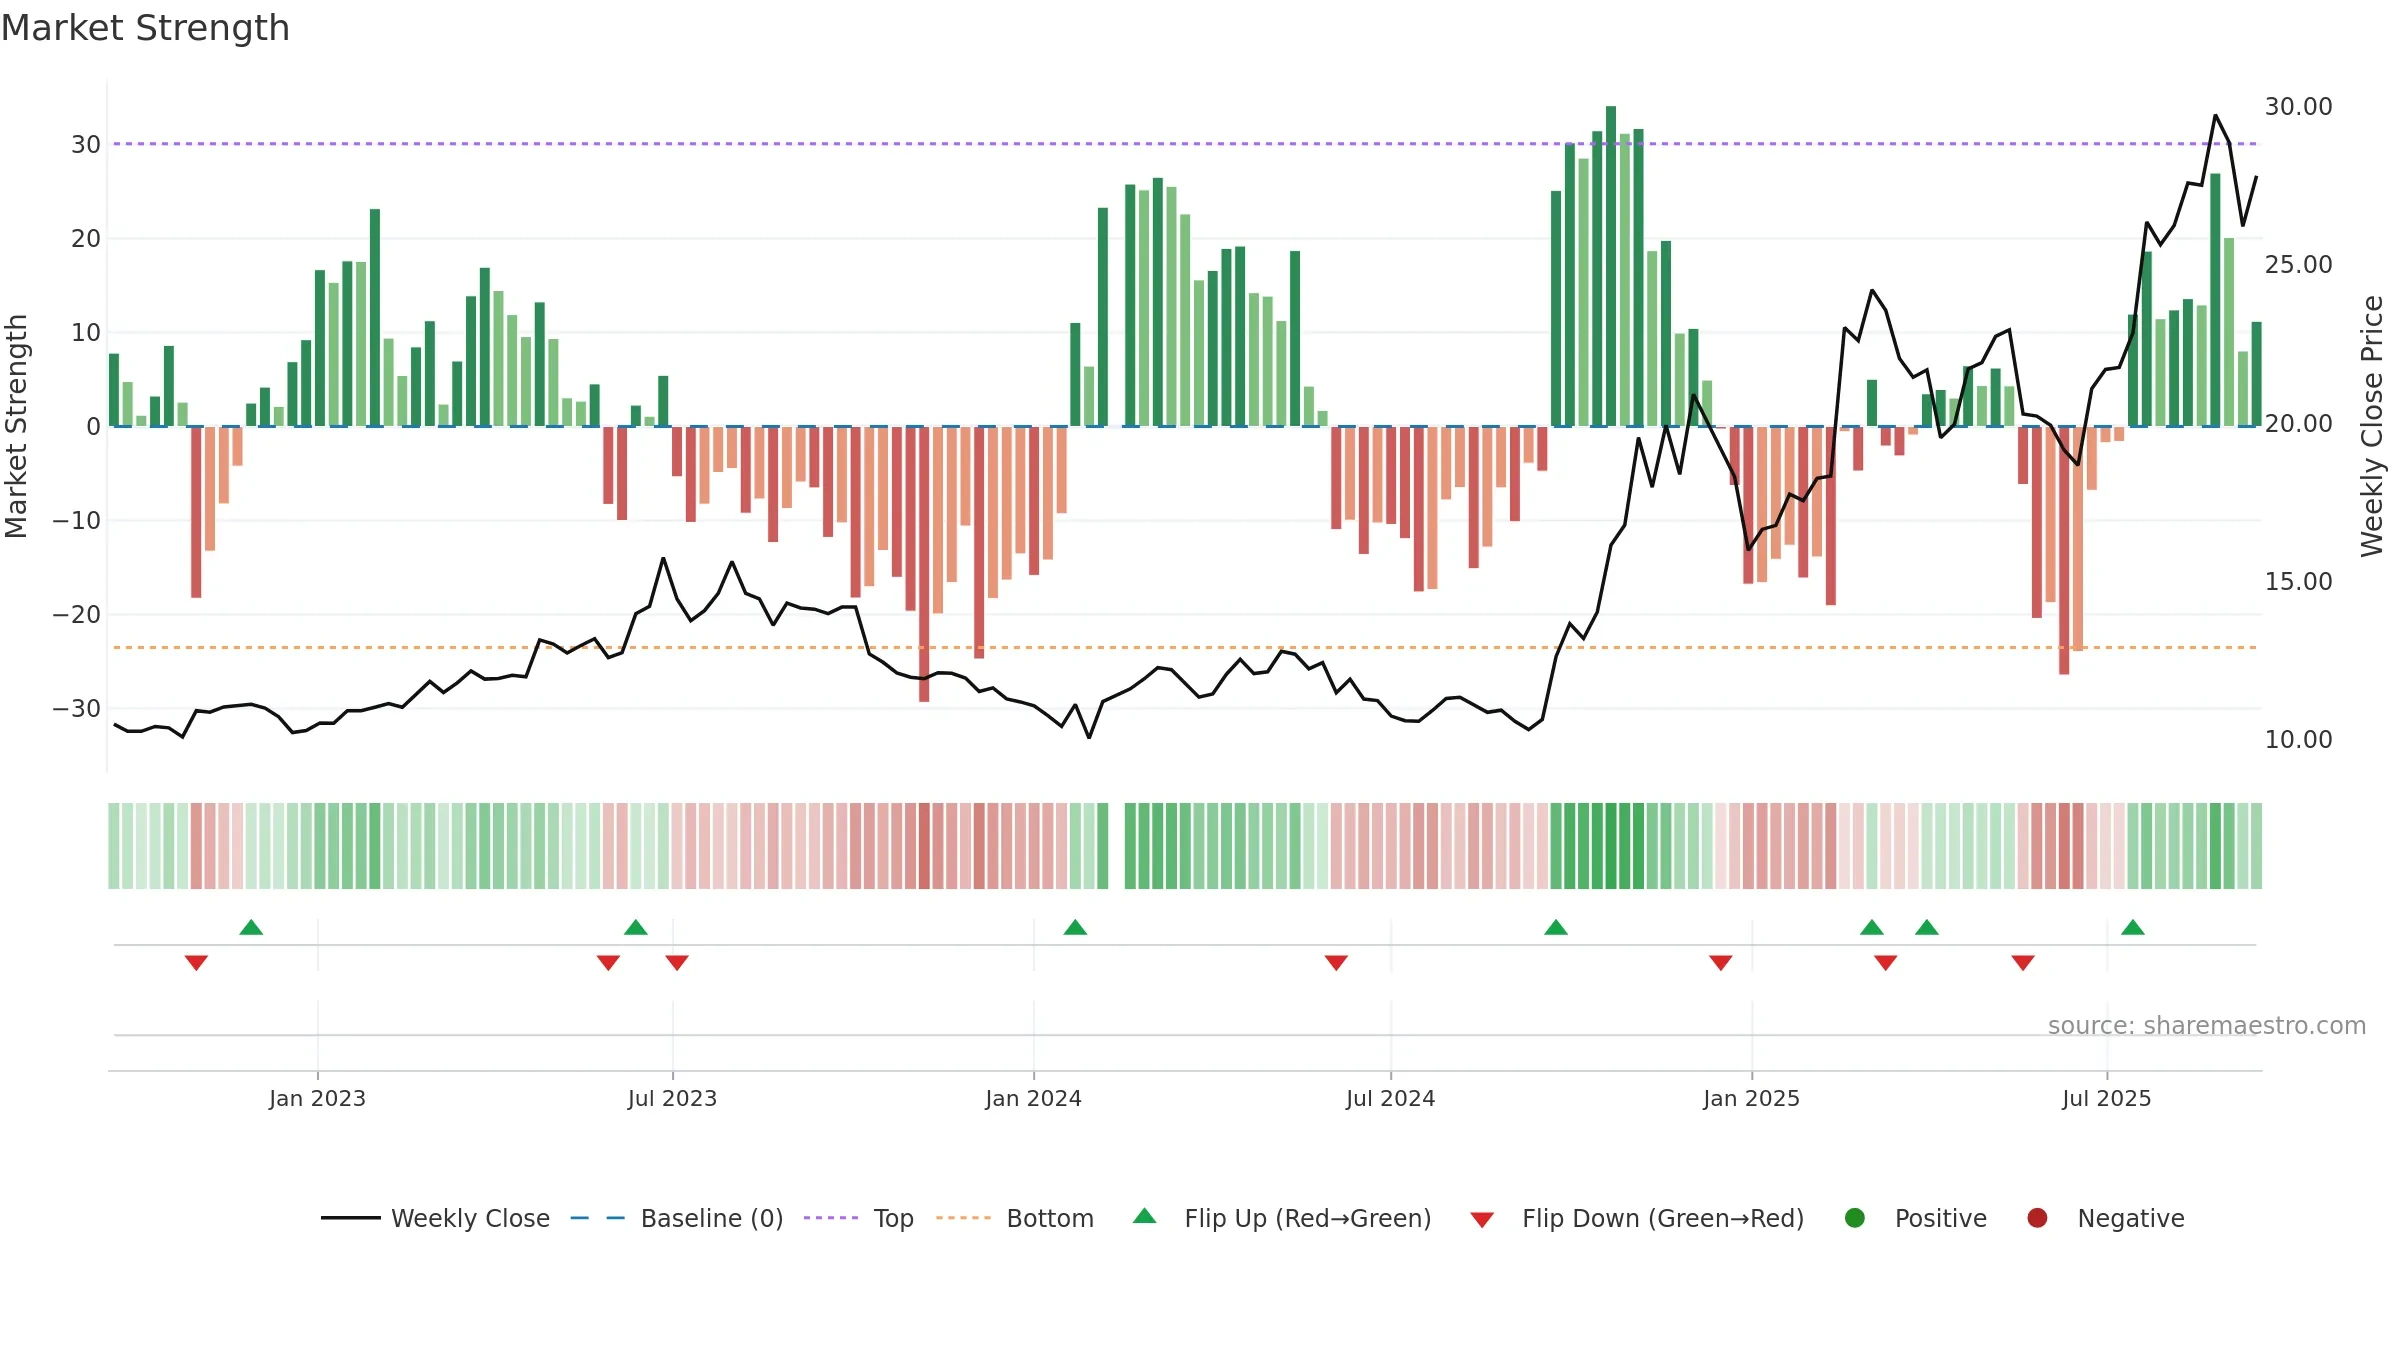Toggle the Flip Up (Red→Green) legend entry
Image resolution: width=2400 pixels, height=1350 pixels.
pyautogui.click(x=1282, y=1218)
